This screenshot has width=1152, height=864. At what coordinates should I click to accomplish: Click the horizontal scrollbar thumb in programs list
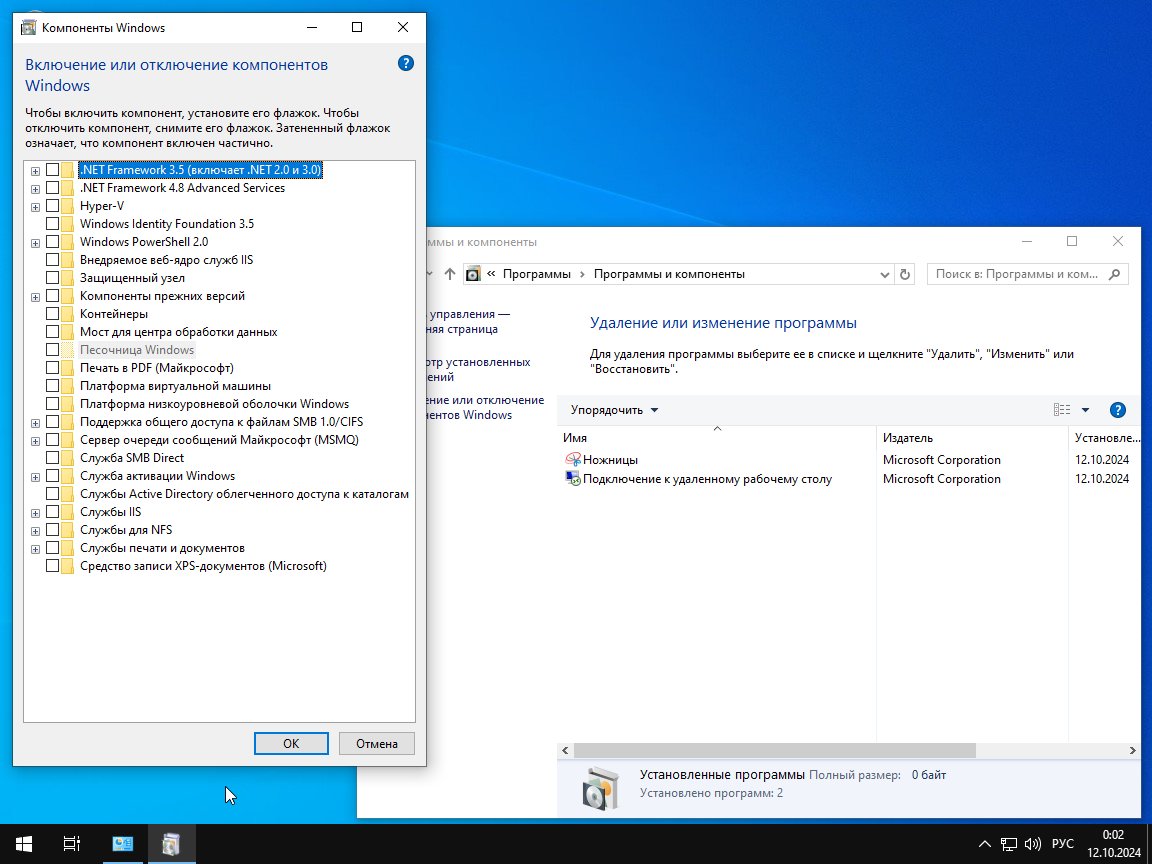(x=774, y=750)
